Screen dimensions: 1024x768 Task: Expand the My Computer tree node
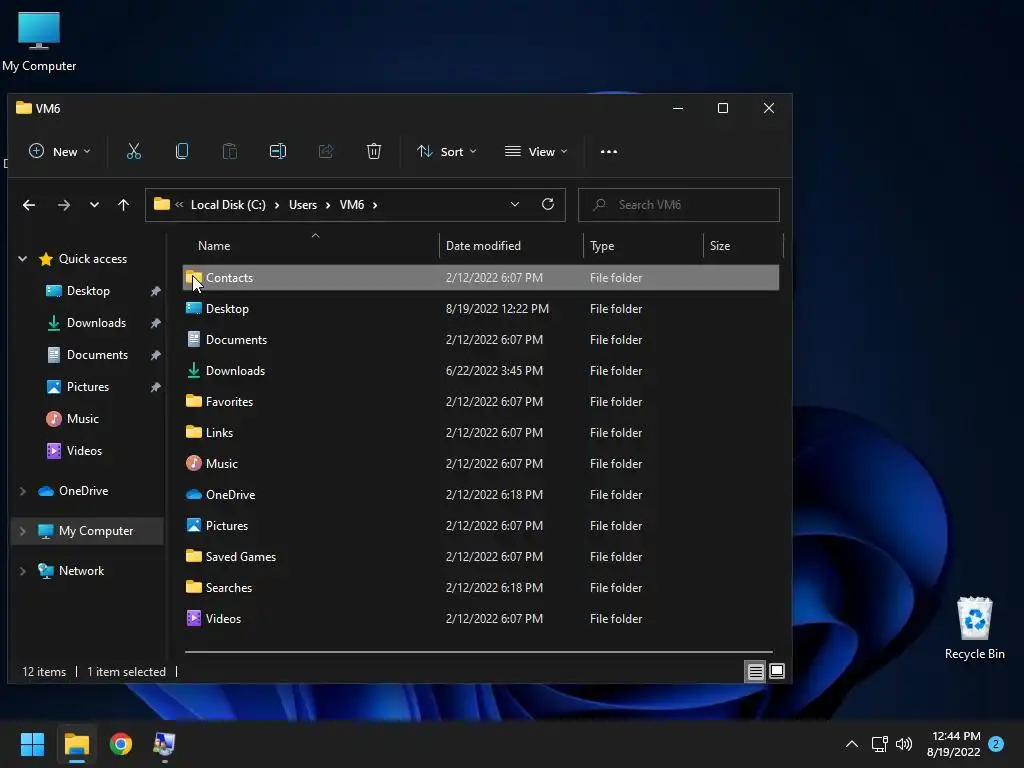click(23, 531)
